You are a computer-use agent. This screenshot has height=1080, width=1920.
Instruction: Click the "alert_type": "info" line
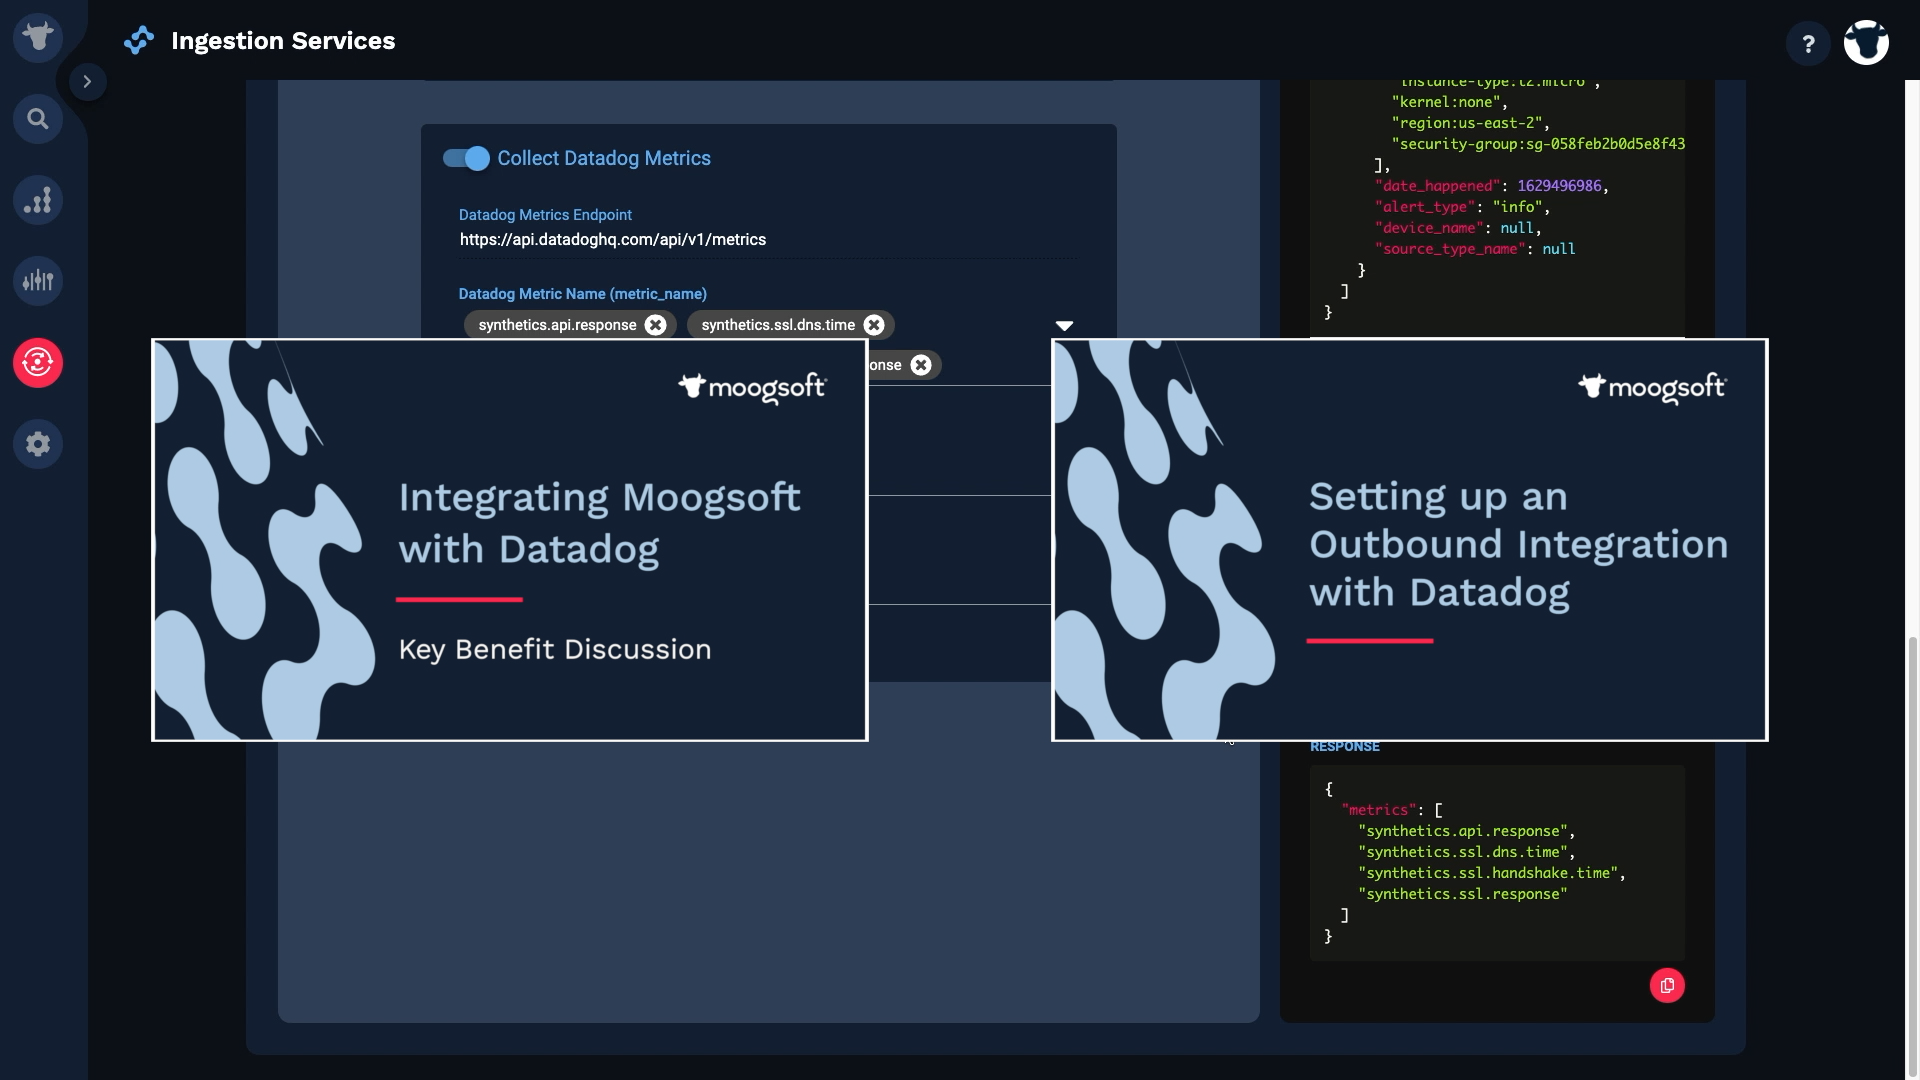1462,207
